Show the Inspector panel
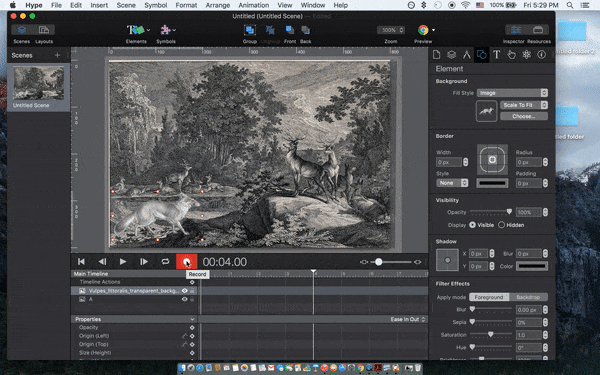The height and width of the screenshot is (375, 600). tap(515, 30)
